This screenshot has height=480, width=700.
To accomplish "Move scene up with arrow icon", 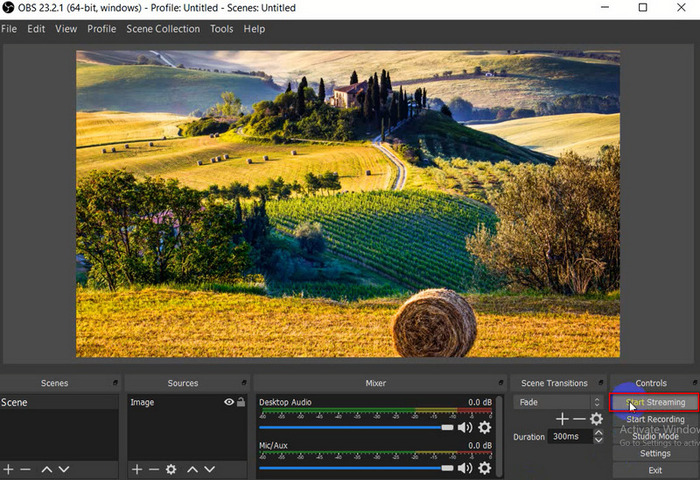I will coord(46,469).
